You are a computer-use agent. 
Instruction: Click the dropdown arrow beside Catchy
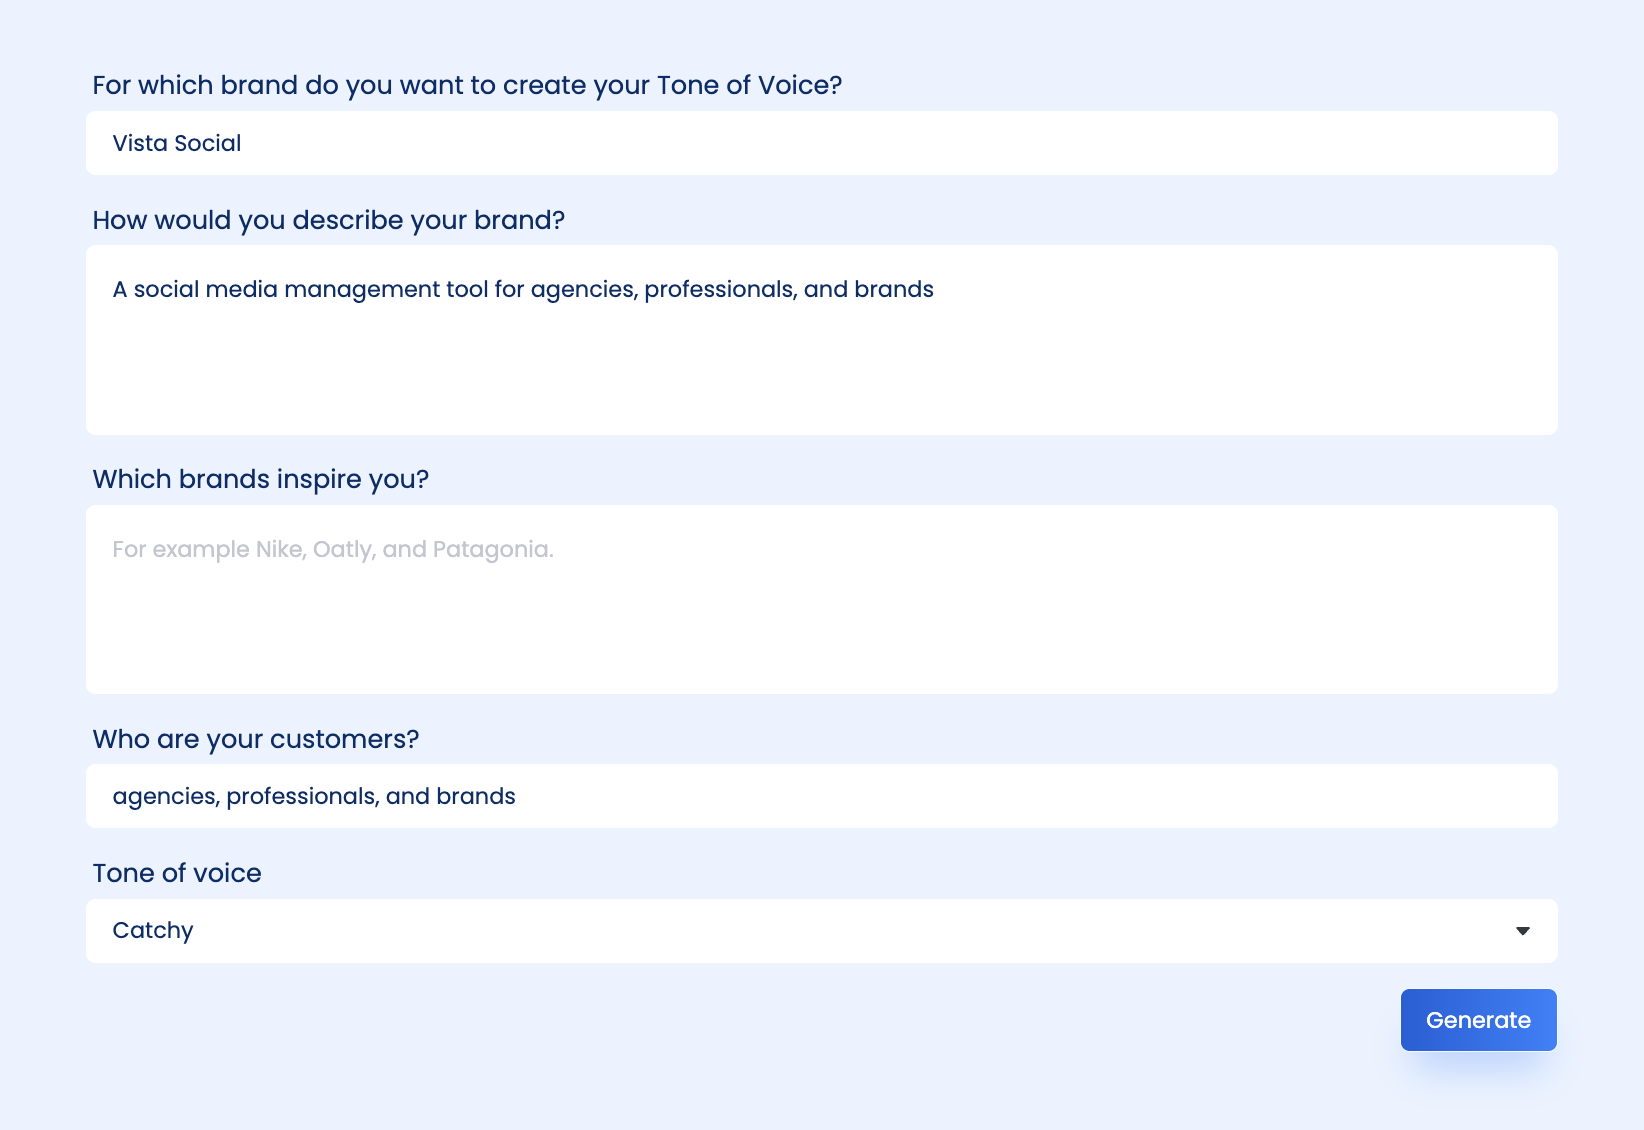[1522, 931]
